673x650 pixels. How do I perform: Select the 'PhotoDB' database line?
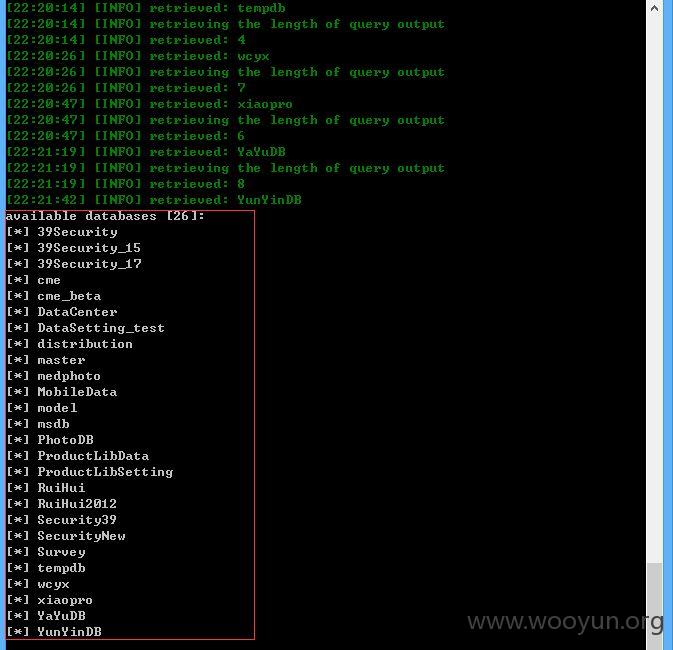point(50,440)
